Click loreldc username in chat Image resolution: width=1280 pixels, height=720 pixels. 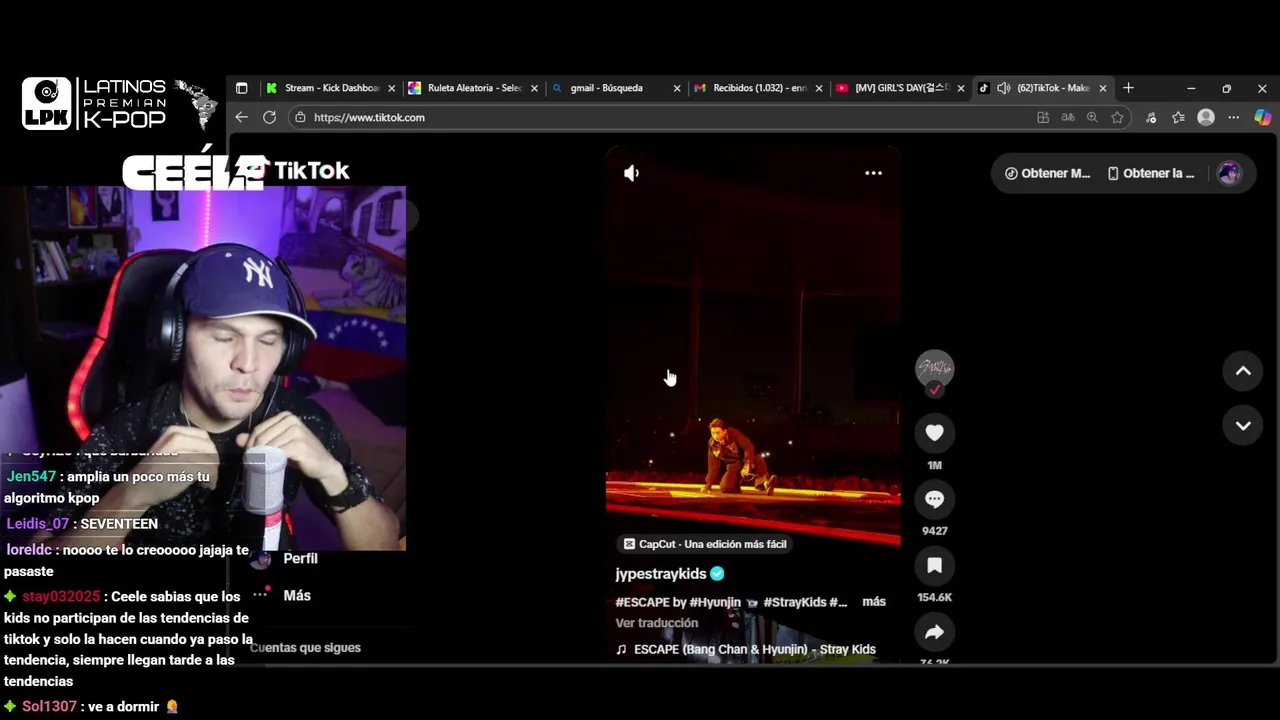[x=29, y=550]
